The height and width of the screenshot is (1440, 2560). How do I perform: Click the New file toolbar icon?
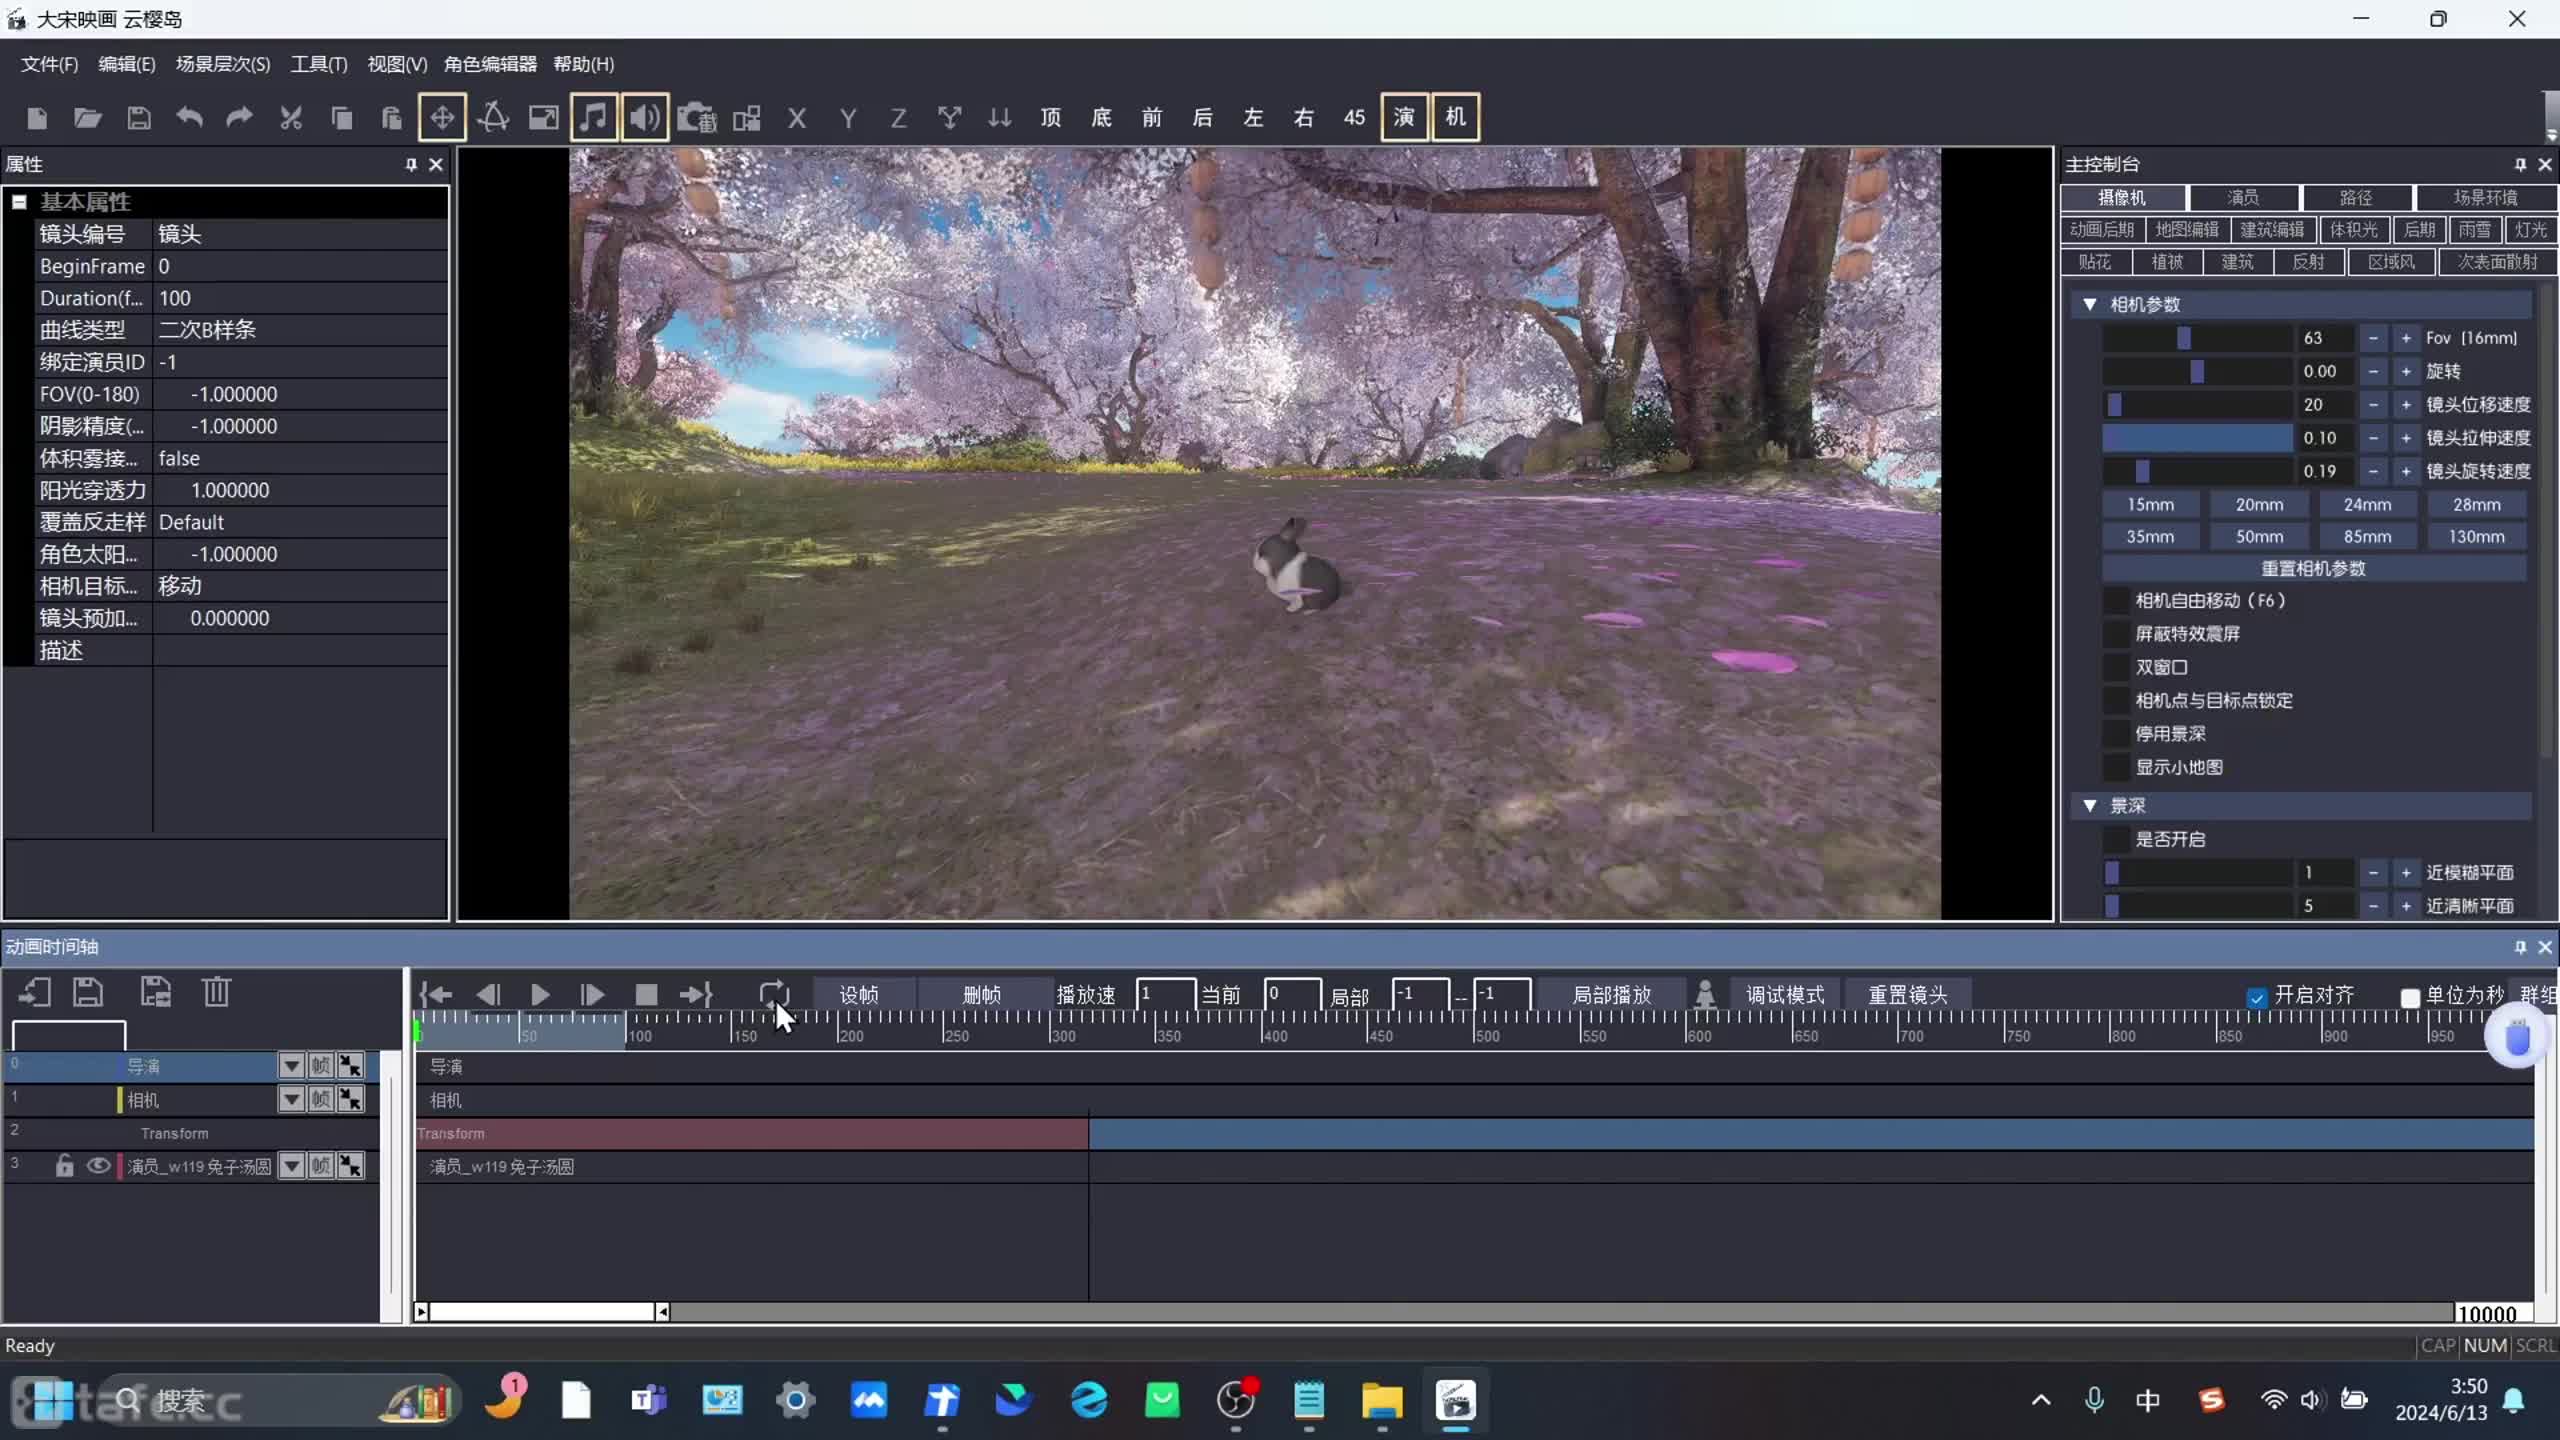pos(37,118)
